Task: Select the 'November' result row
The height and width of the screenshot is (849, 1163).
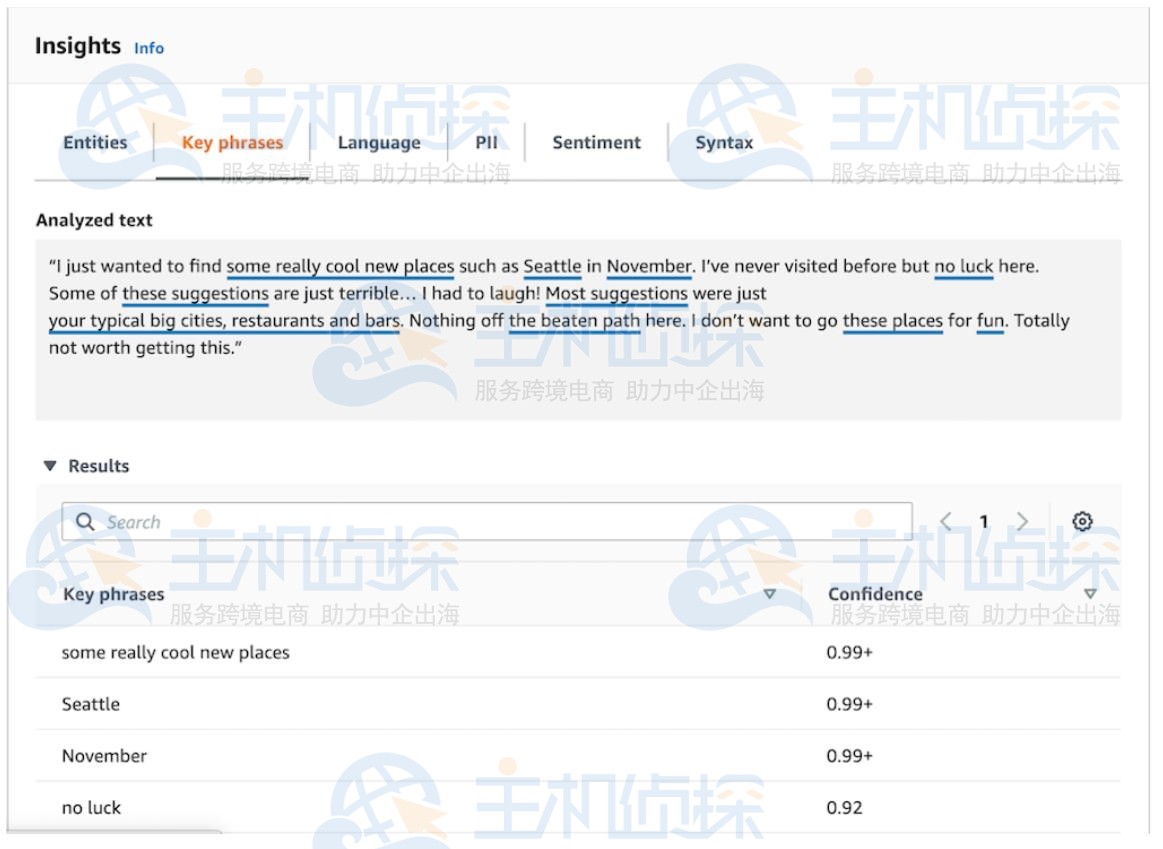Action: point(579,756)
